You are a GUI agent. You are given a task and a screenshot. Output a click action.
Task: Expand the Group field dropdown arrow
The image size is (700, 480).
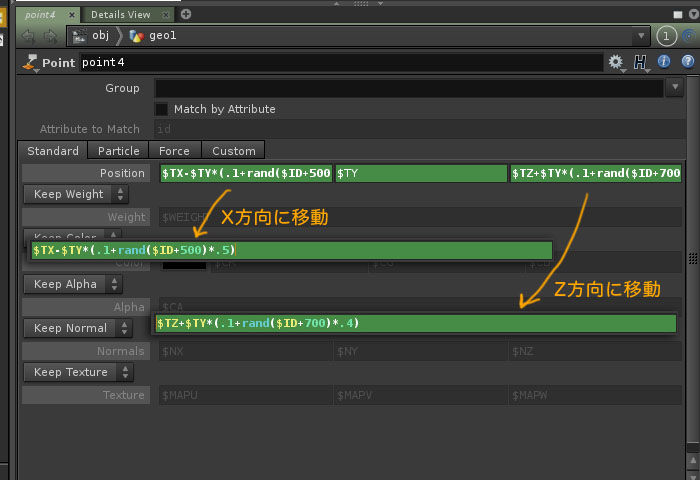[x=673, y=88]
